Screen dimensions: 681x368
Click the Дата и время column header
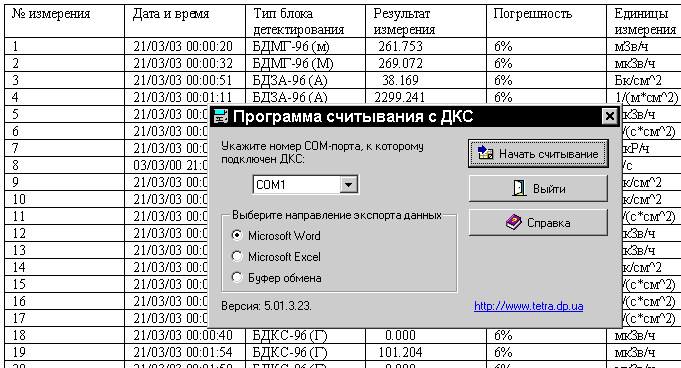171,14
